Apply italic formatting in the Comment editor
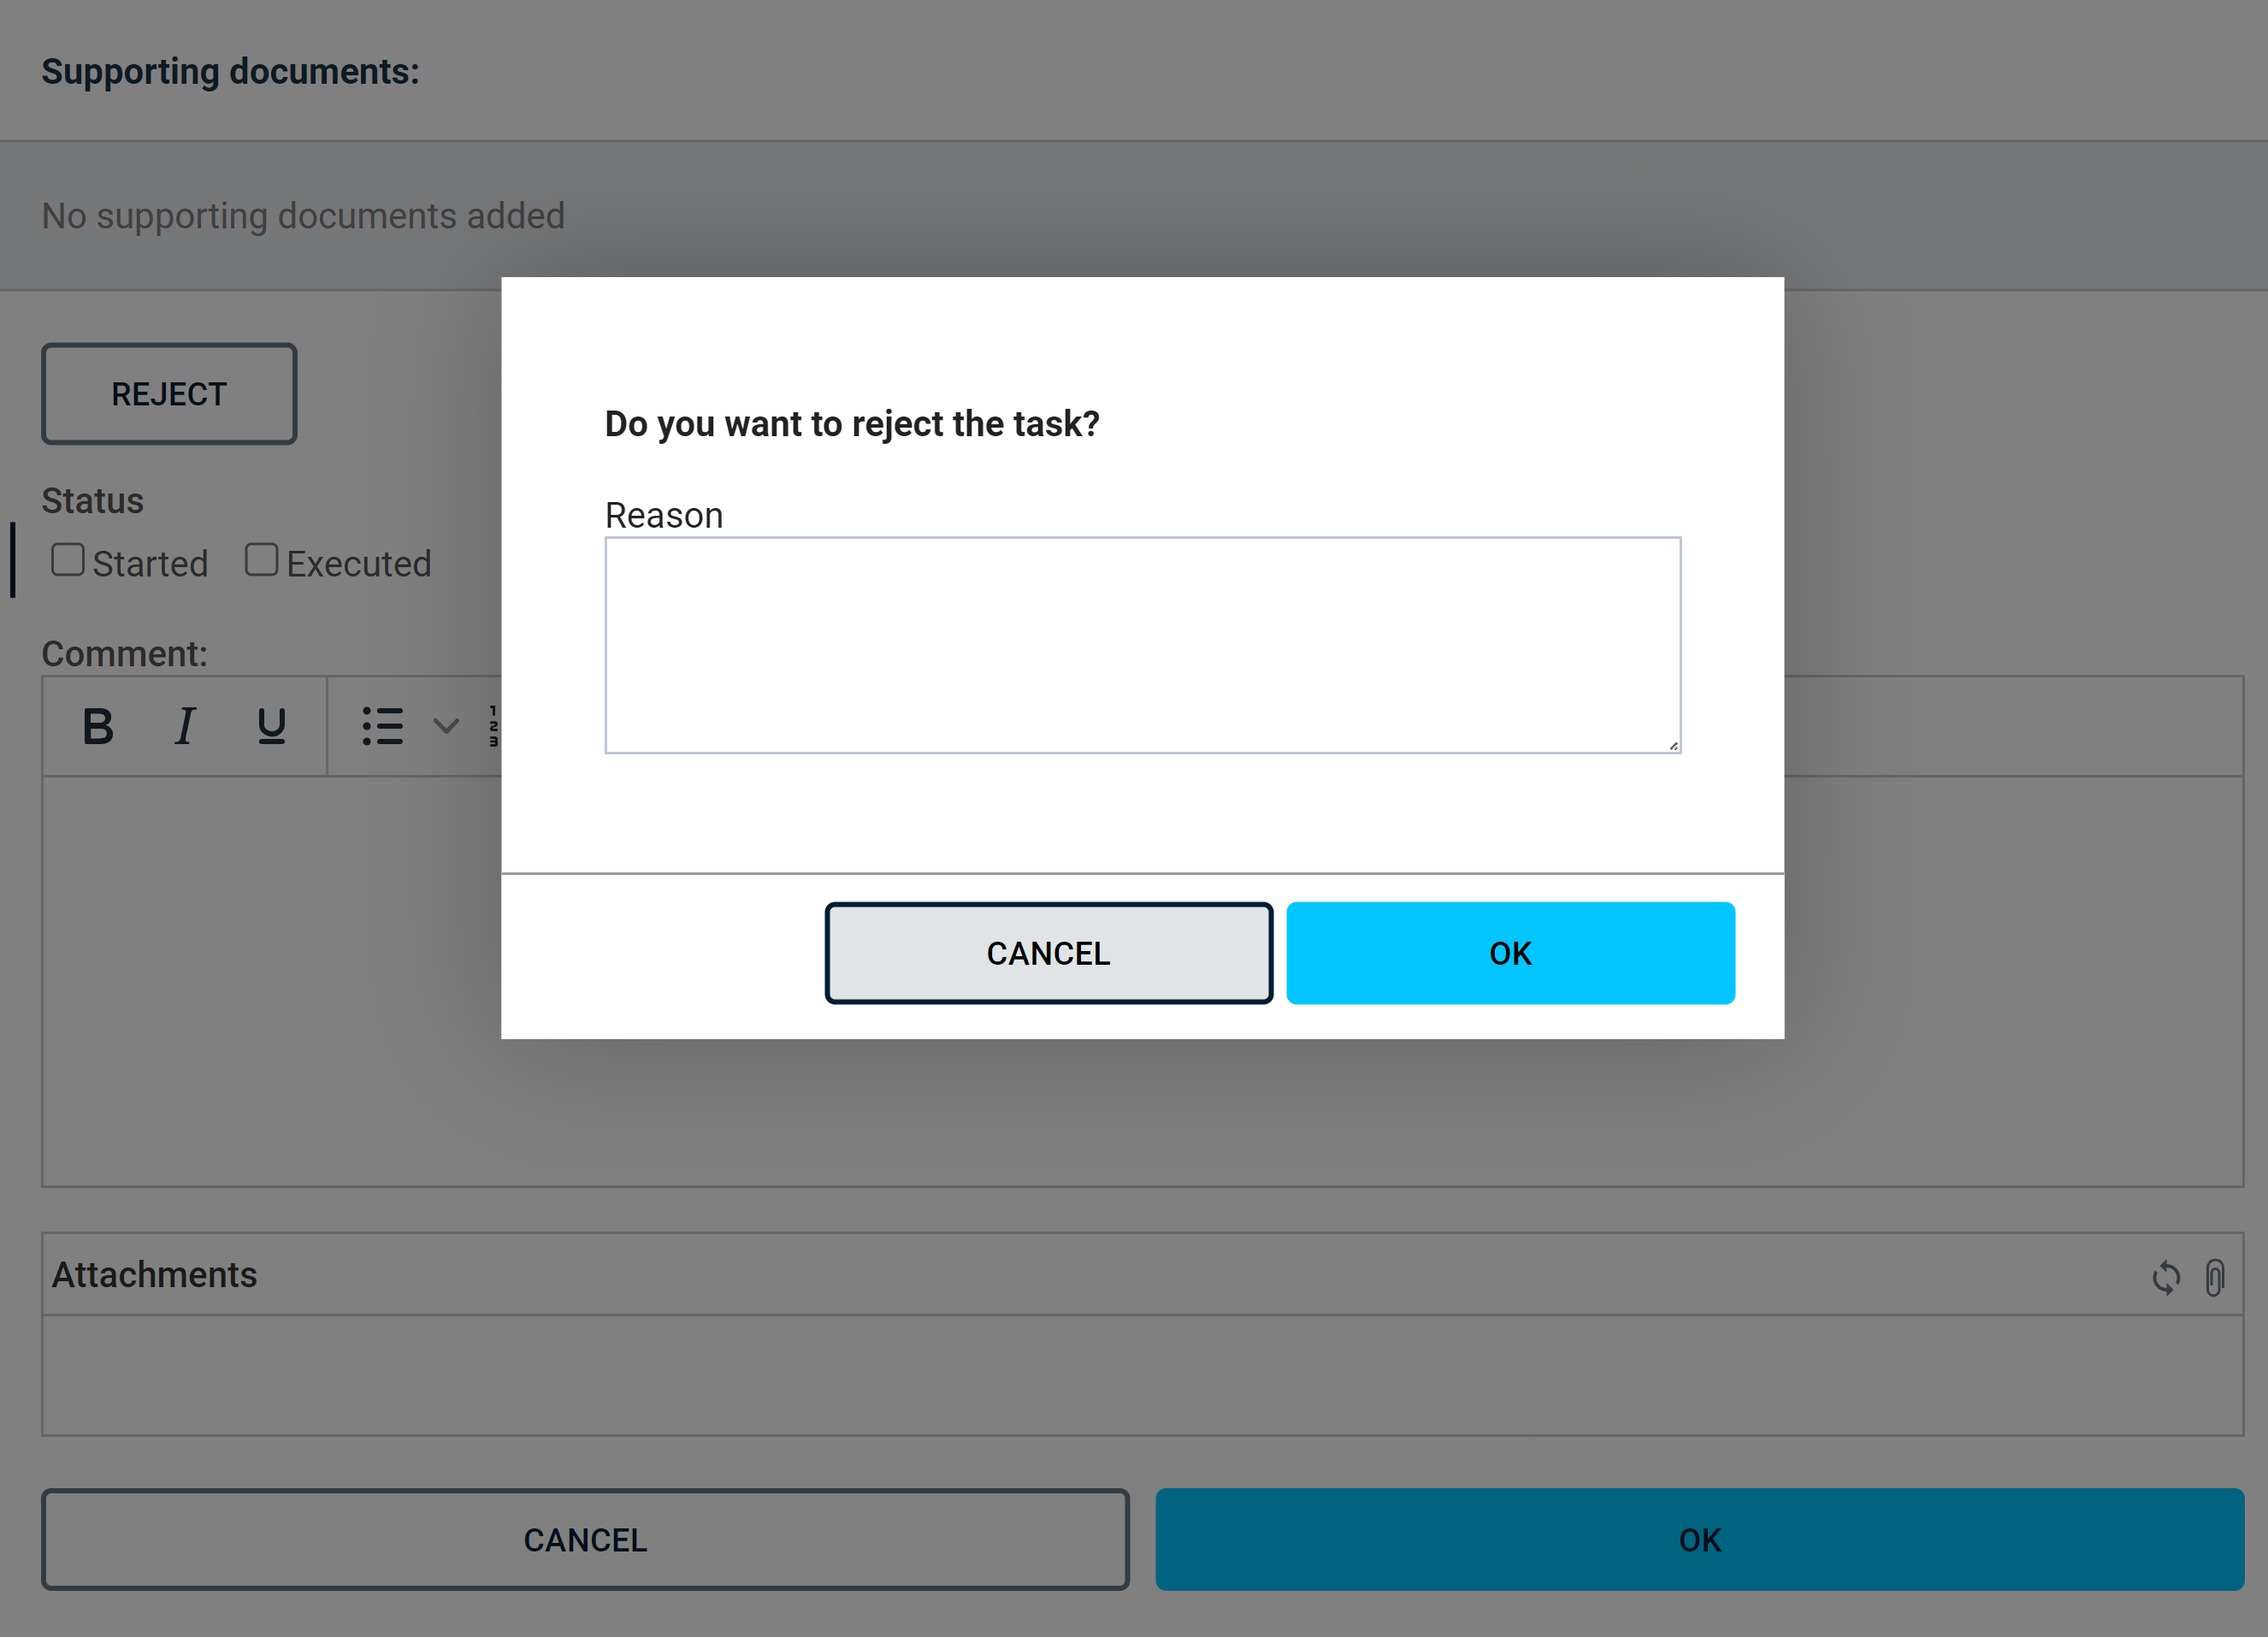 click(185, 726)
